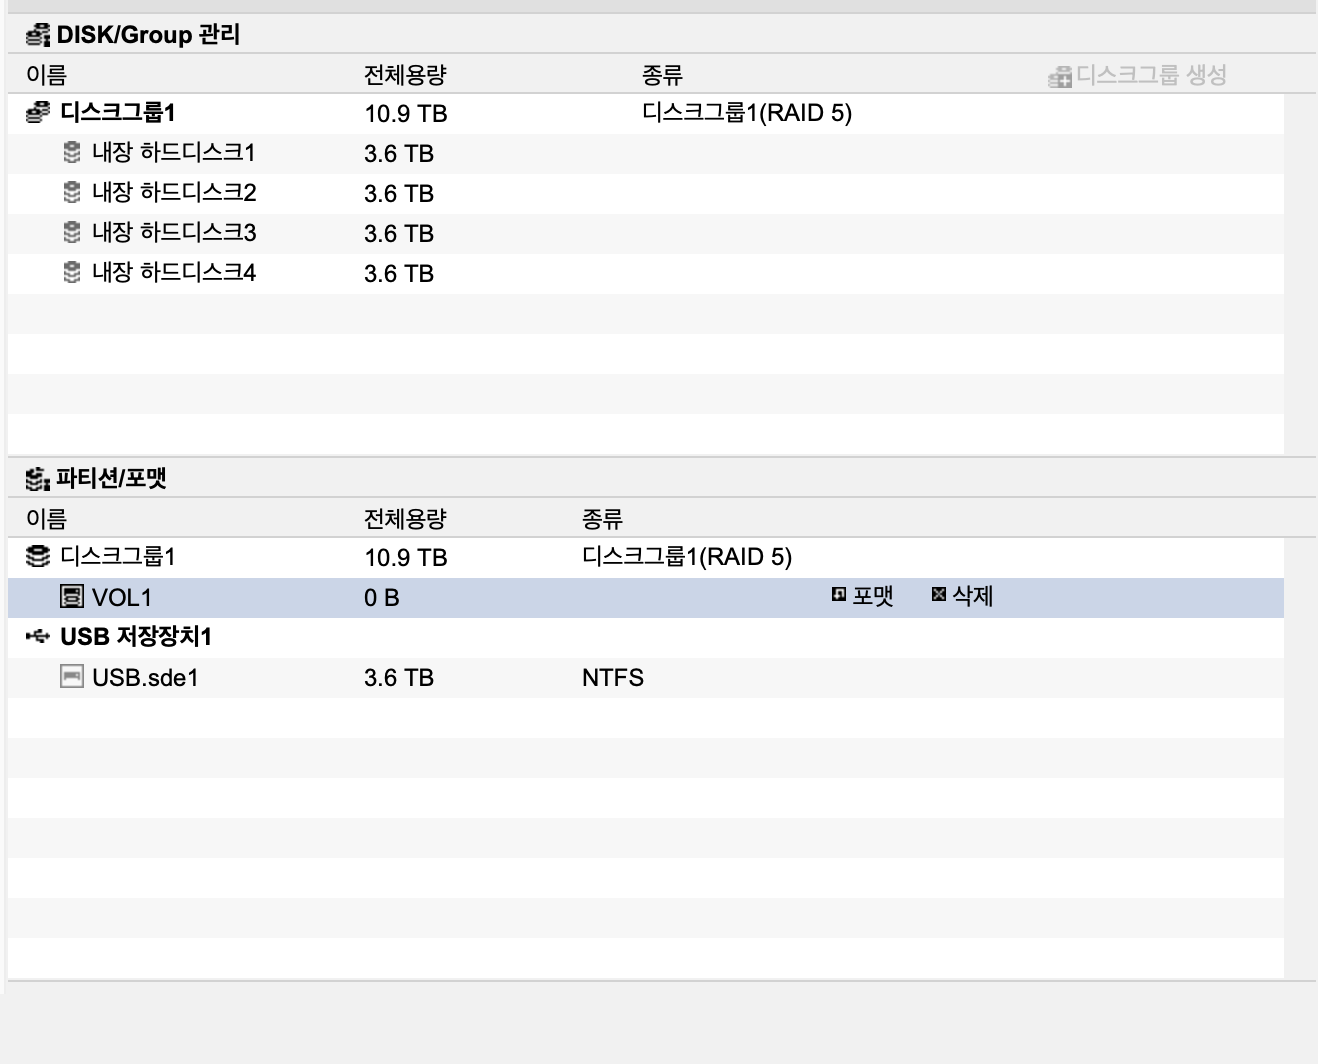Click 전체용량 column header in DISK/Group 관리

405,75
